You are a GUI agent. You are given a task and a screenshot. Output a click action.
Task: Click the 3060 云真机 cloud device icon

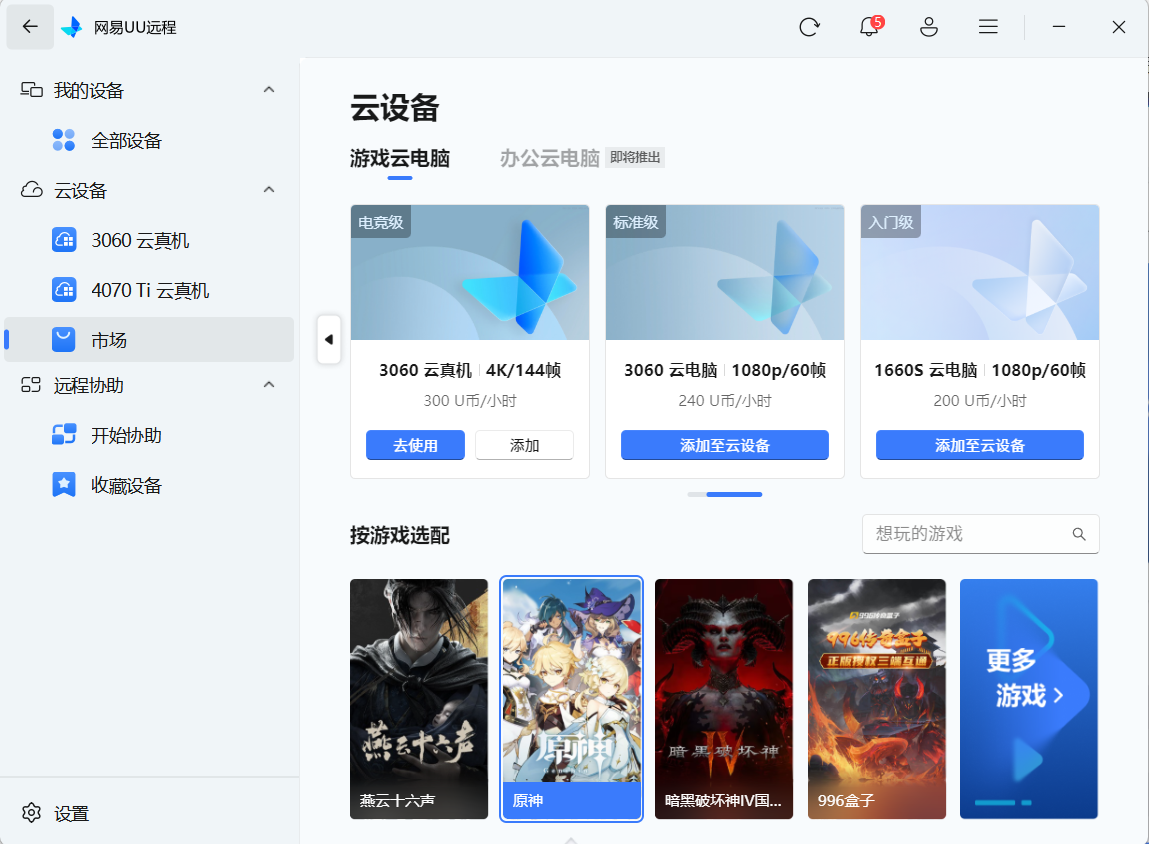pyautogui.click(x=64, y=240)
